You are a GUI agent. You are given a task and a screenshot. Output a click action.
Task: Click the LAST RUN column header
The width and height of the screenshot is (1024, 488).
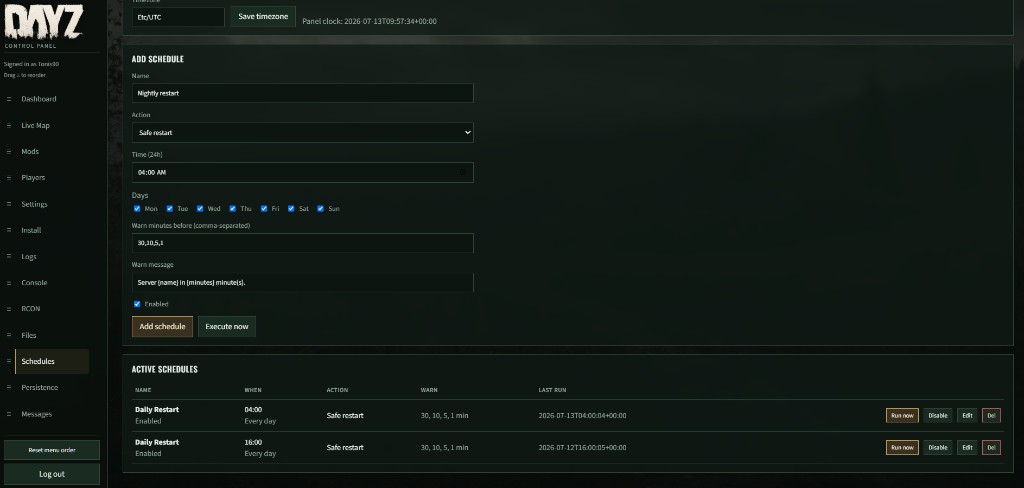click(x=552, y=390)
